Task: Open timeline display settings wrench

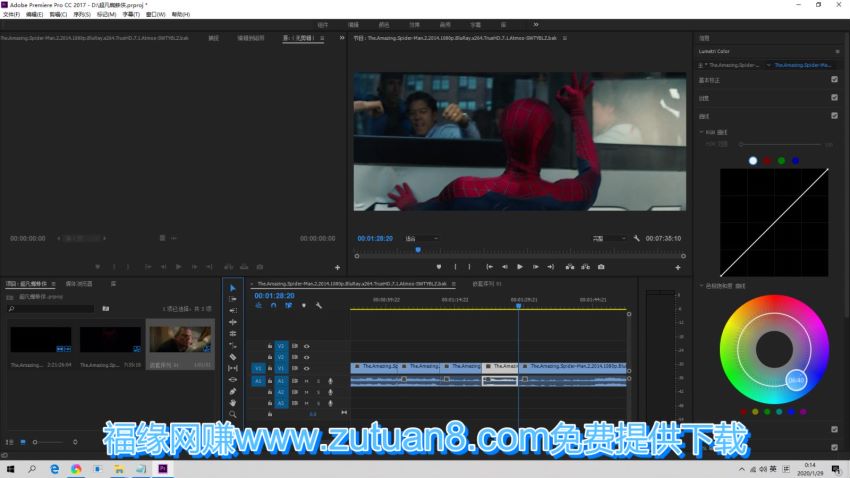Action: (319, 306)
